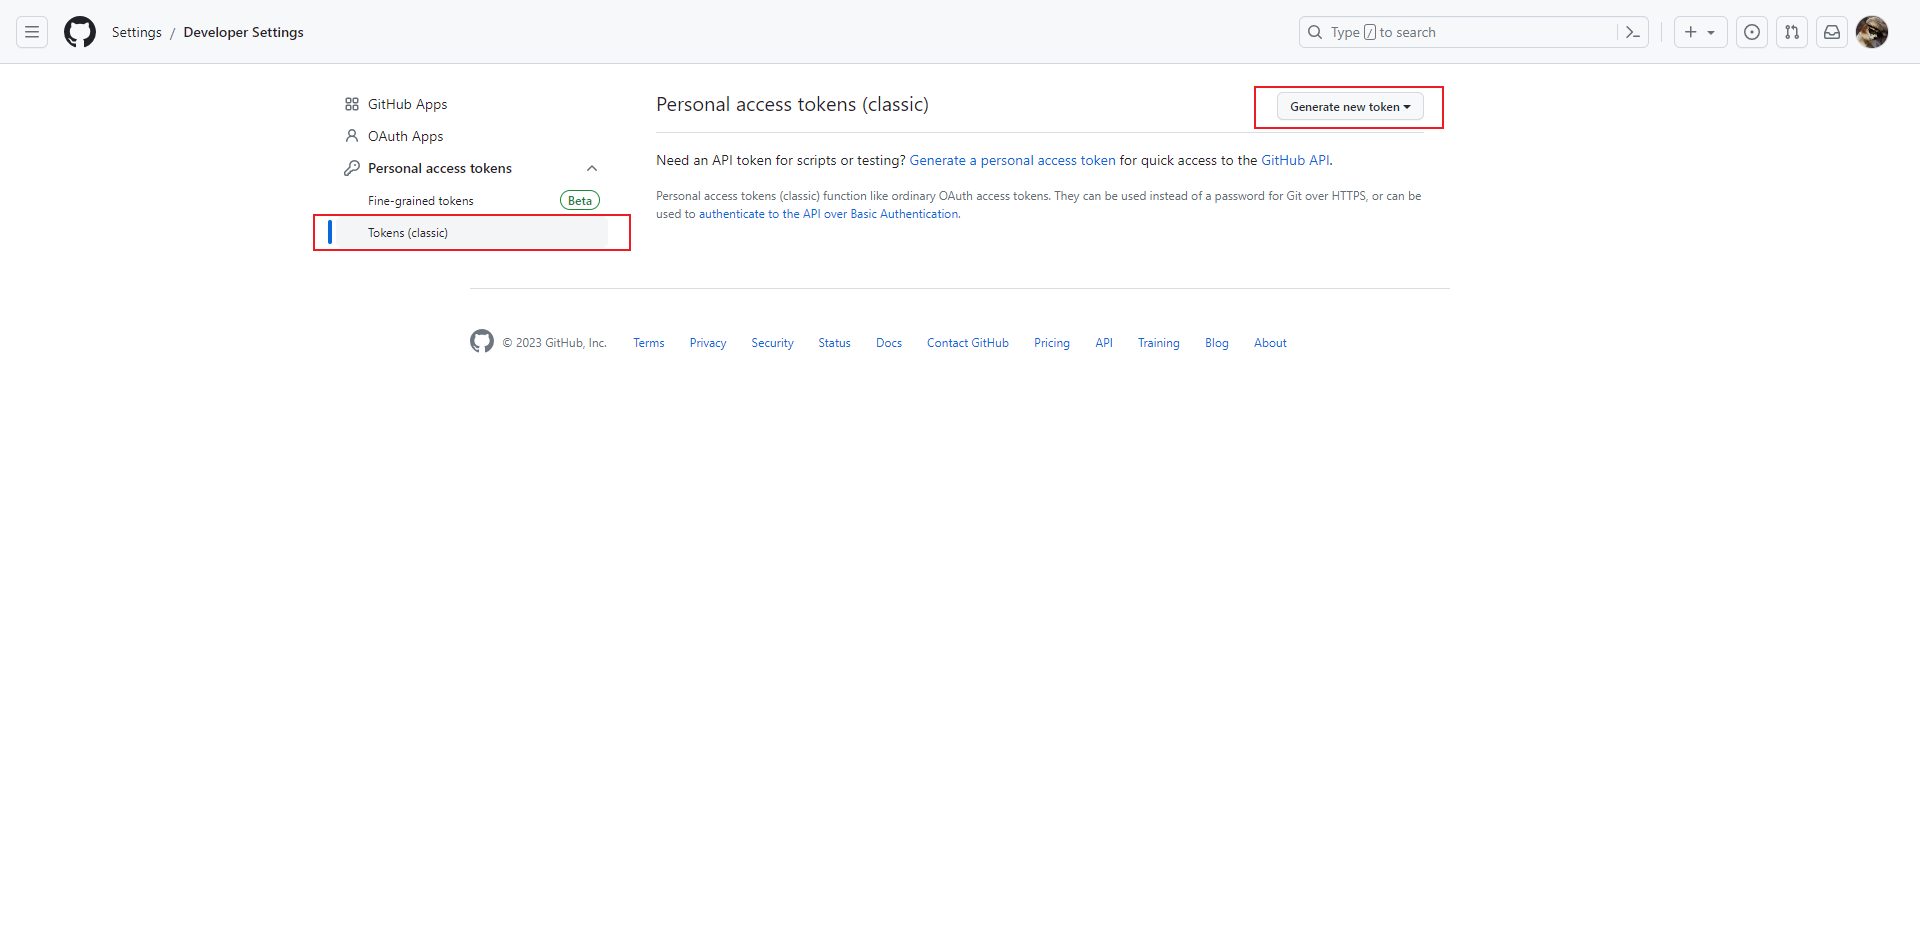The height and width of the screenshot is (937, 1920).
Task: Open the user avatar menu
Action: pyautogui.click(x=1872, y=32)
